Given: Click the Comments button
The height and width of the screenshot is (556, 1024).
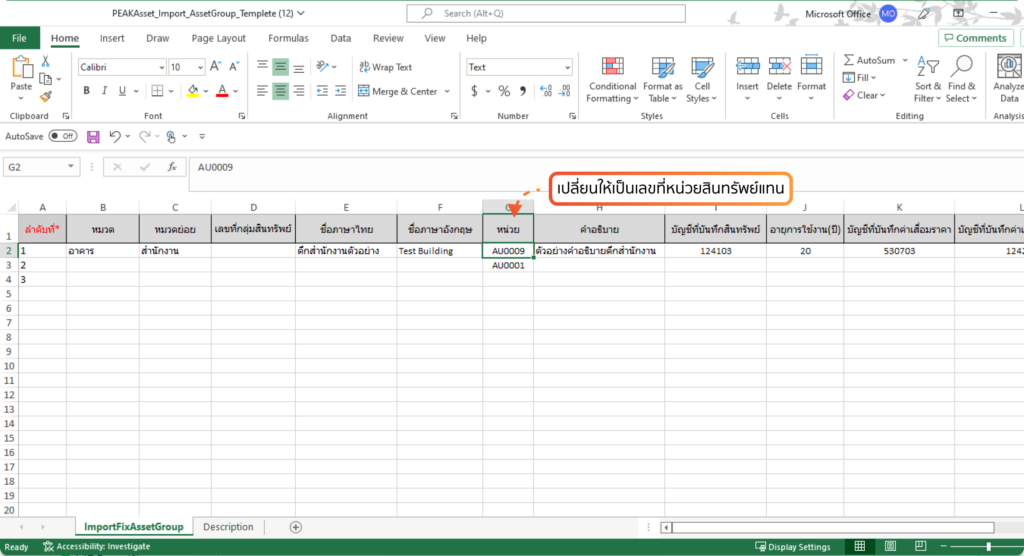Looking at the screenshot, I should click(x=976, y=39).
